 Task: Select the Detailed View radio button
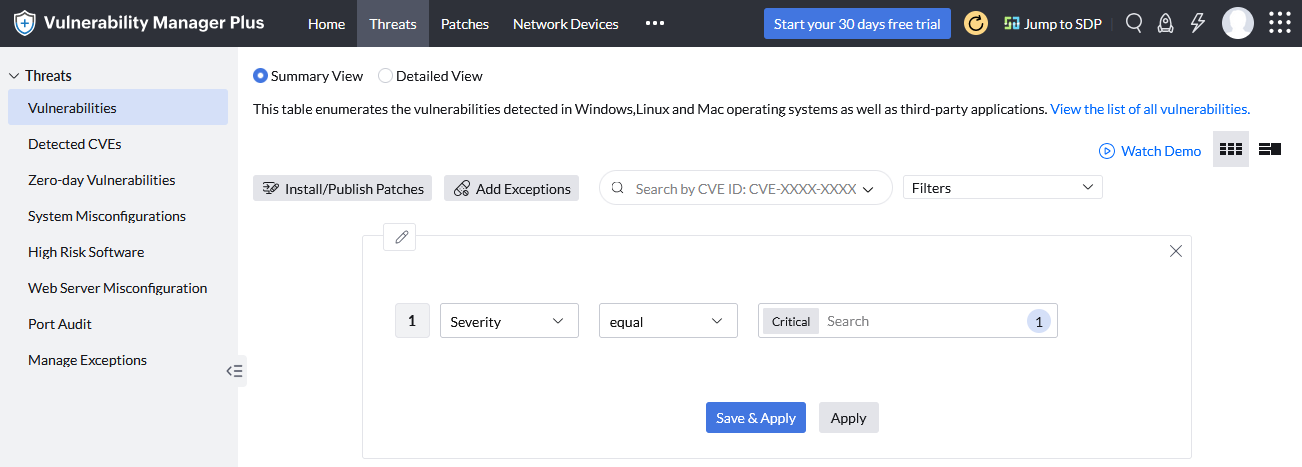point(385,75)
